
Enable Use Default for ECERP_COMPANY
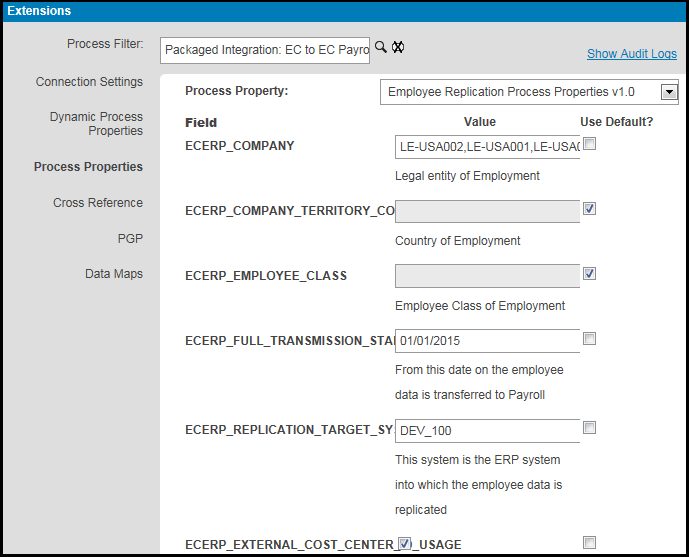(590, 145)
